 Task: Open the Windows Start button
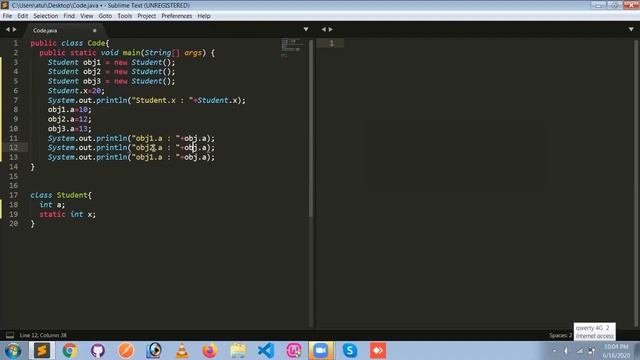[x=13, y=351]
